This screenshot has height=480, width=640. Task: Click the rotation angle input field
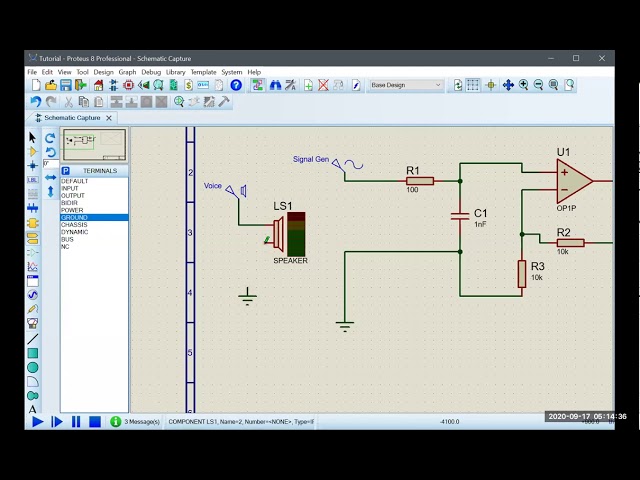(x=51, y=164)
